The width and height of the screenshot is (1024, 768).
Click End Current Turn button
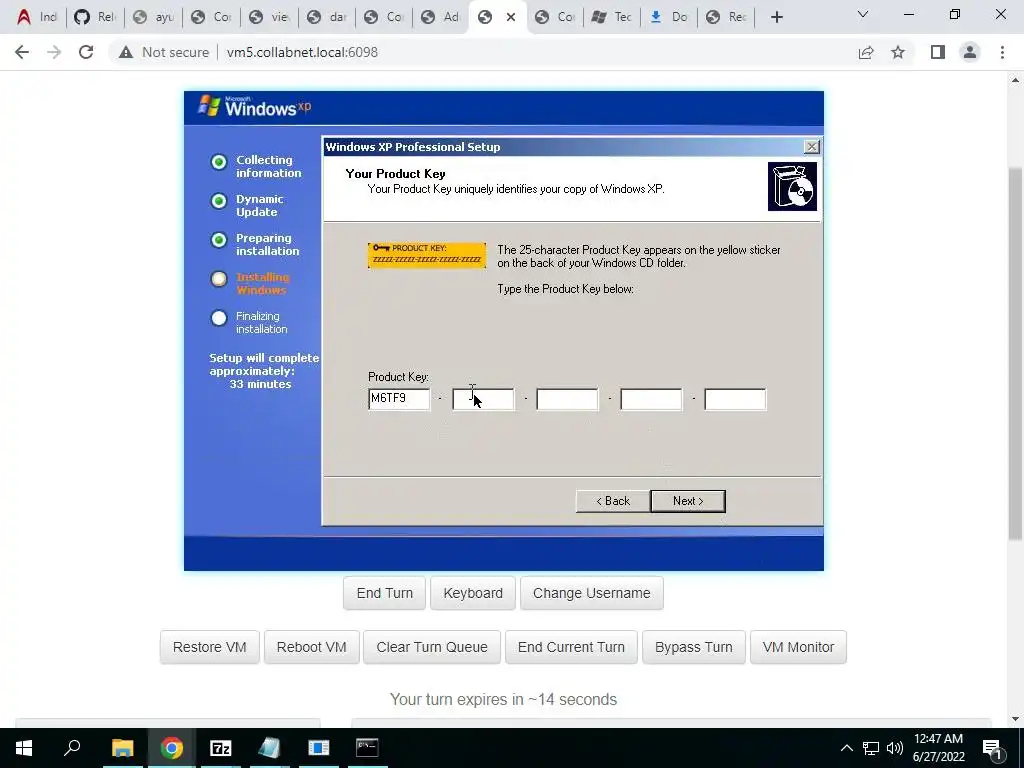coord(571,647)
